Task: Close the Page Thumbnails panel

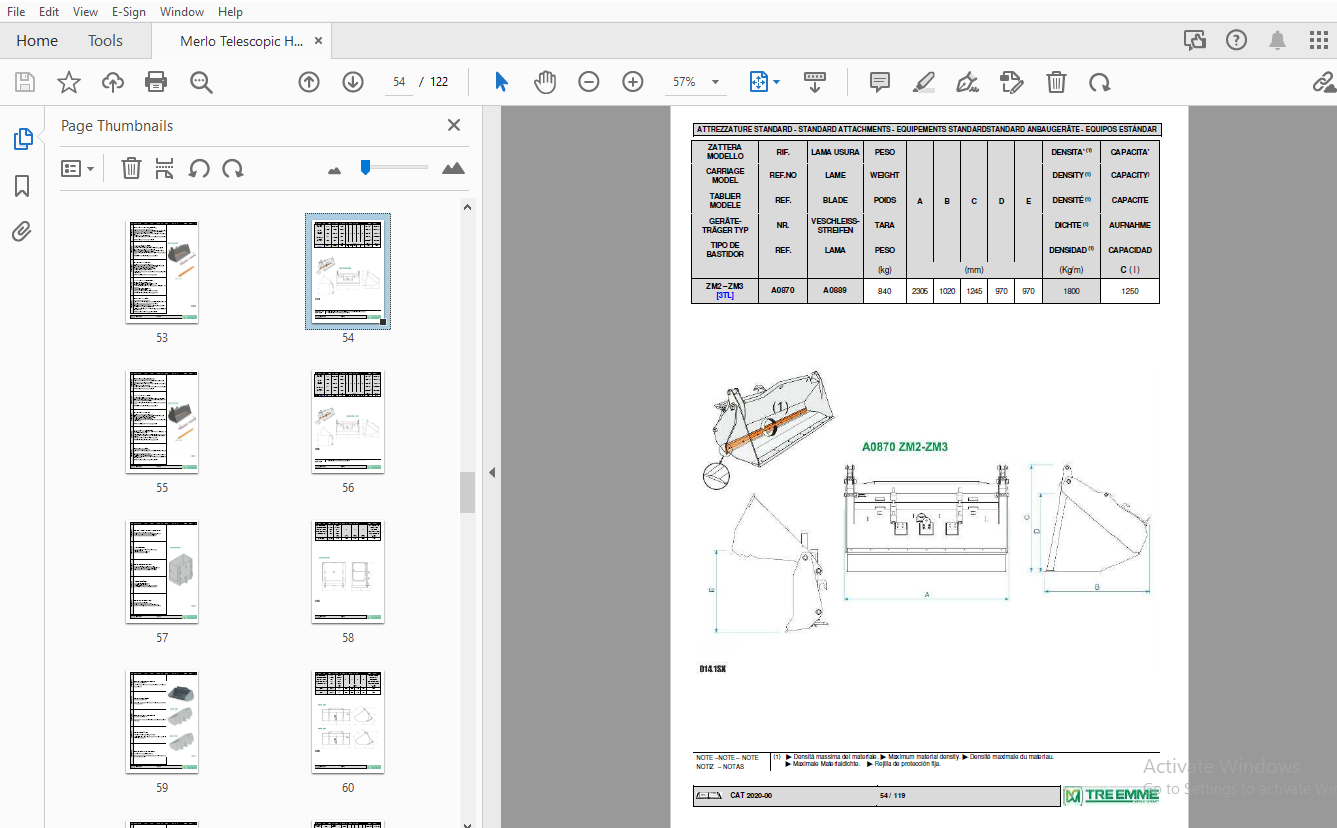Action: tap(454, 125)
